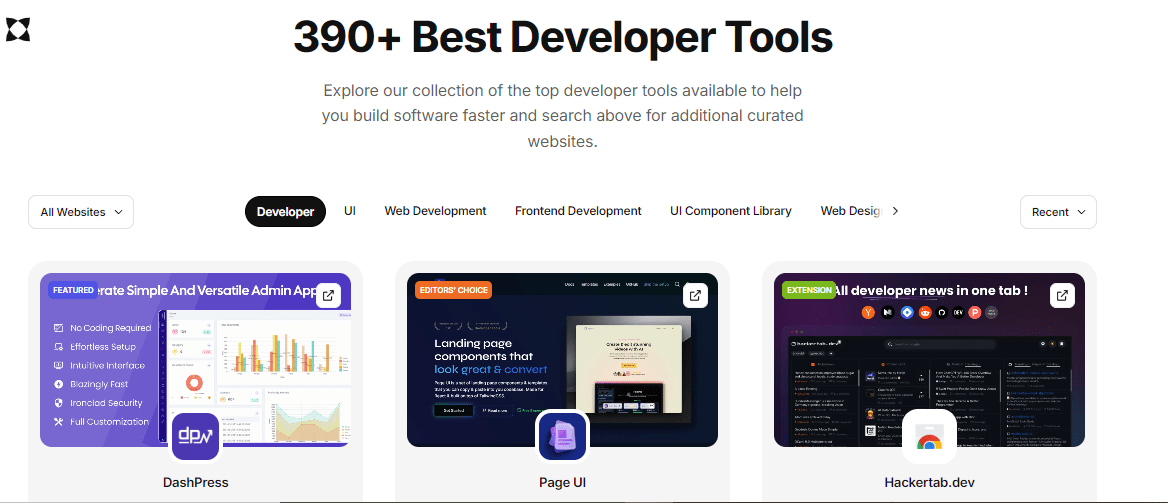Click the Hackertab.dev Chrome store icon
The width and height of the screenshot is (1168, 503).
tap(929, 437)
